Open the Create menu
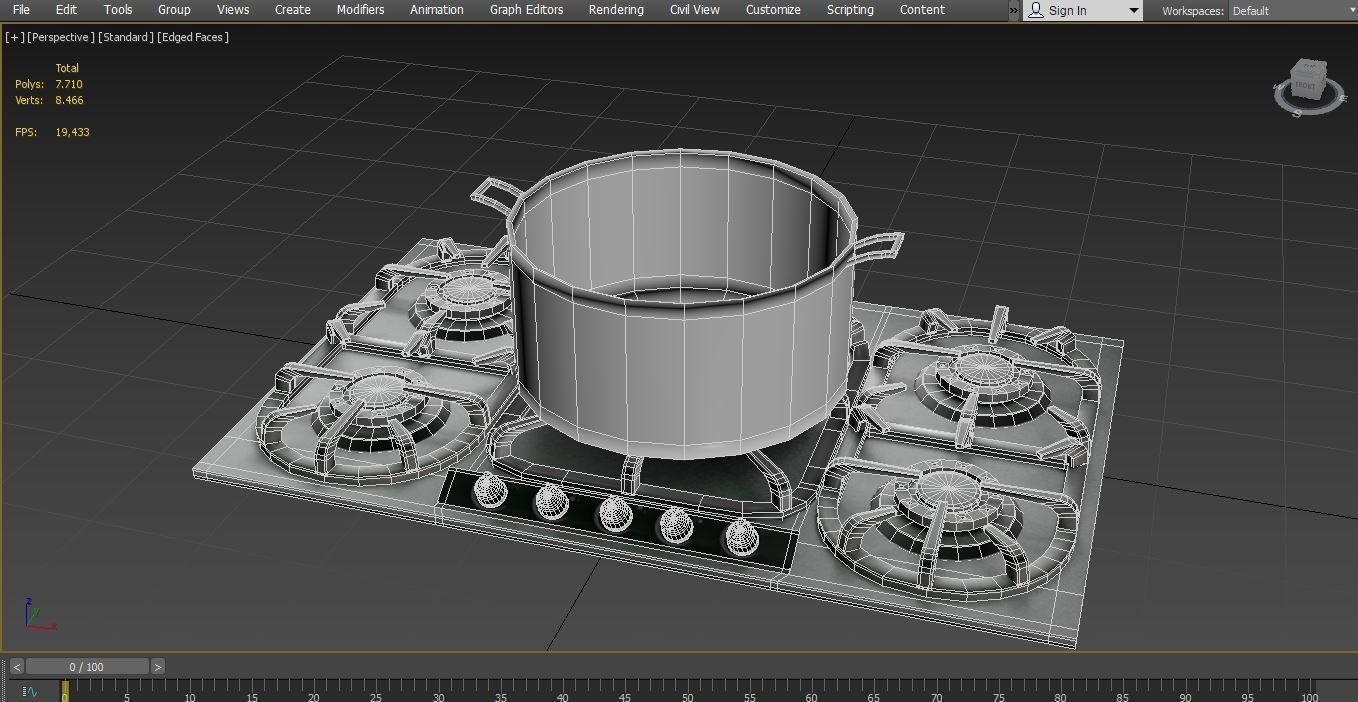 293,9
